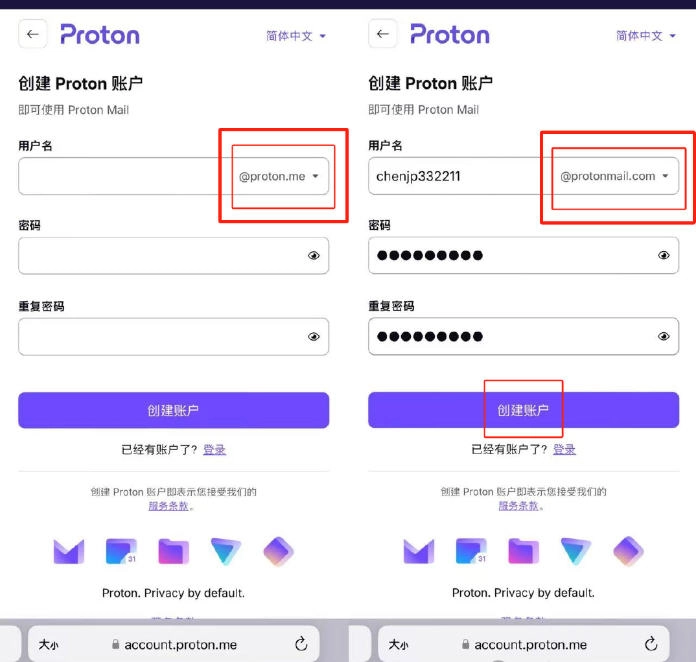Tap the 大小 text size button in the left browser bar
The height and width of the screenshot is (662, 696).
(48, 645)
